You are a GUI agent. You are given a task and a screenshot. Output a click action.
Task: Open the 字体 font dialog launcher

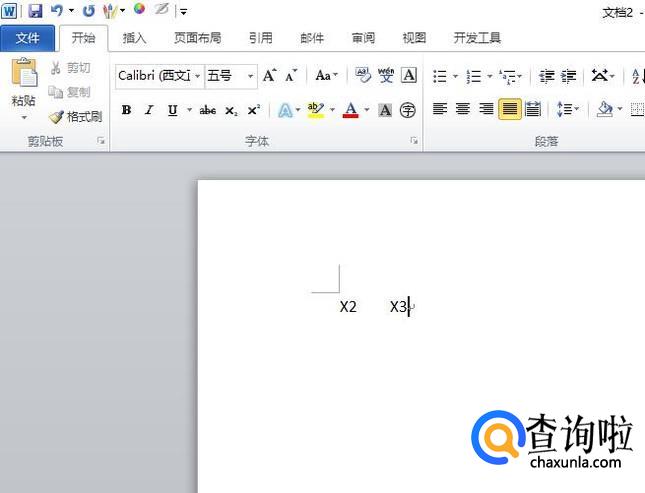coord(413,141)
